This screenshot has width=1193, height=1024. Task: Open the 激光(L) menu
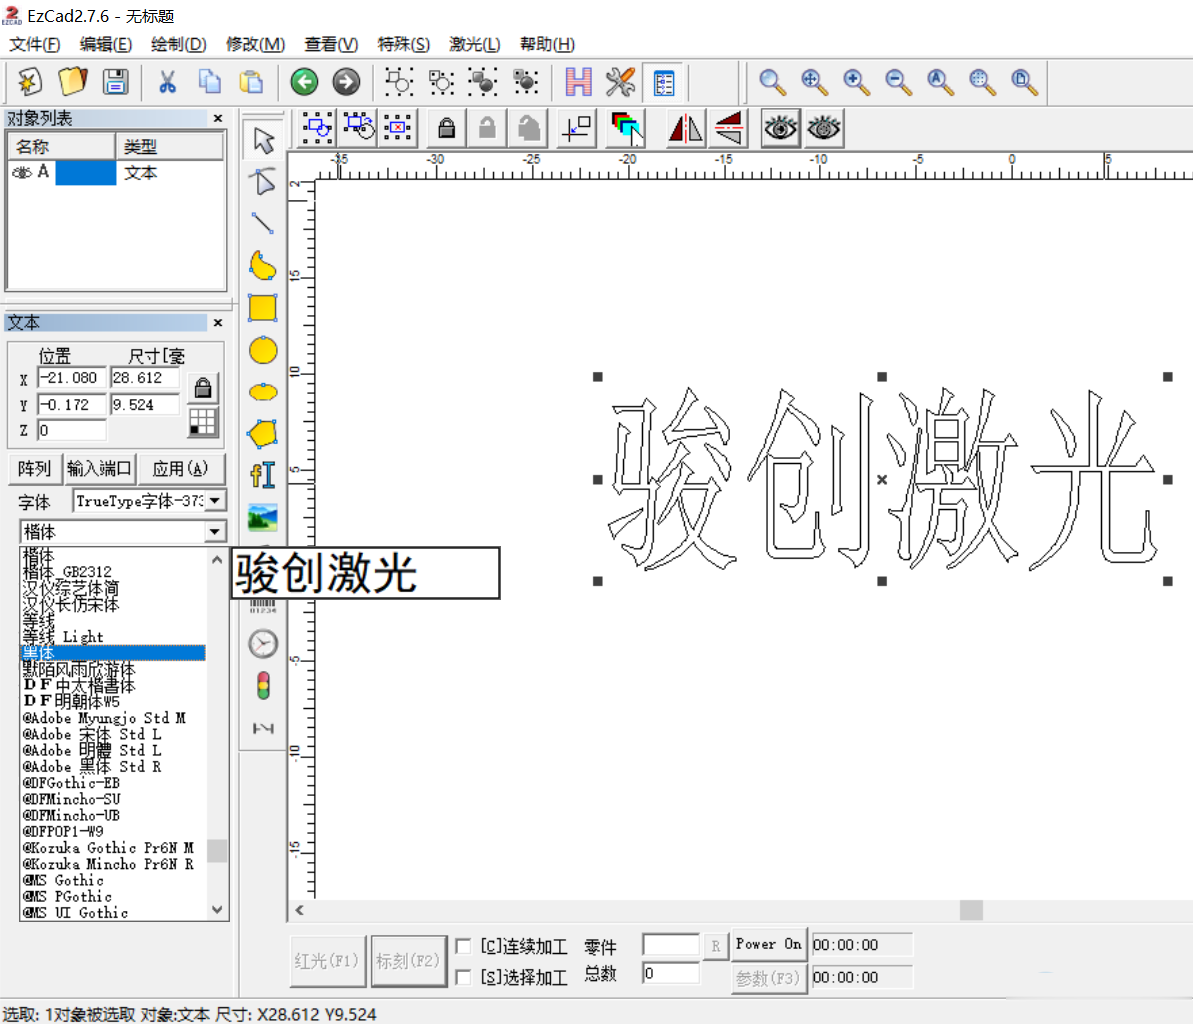pyautogui.click(x=475, y=44)
